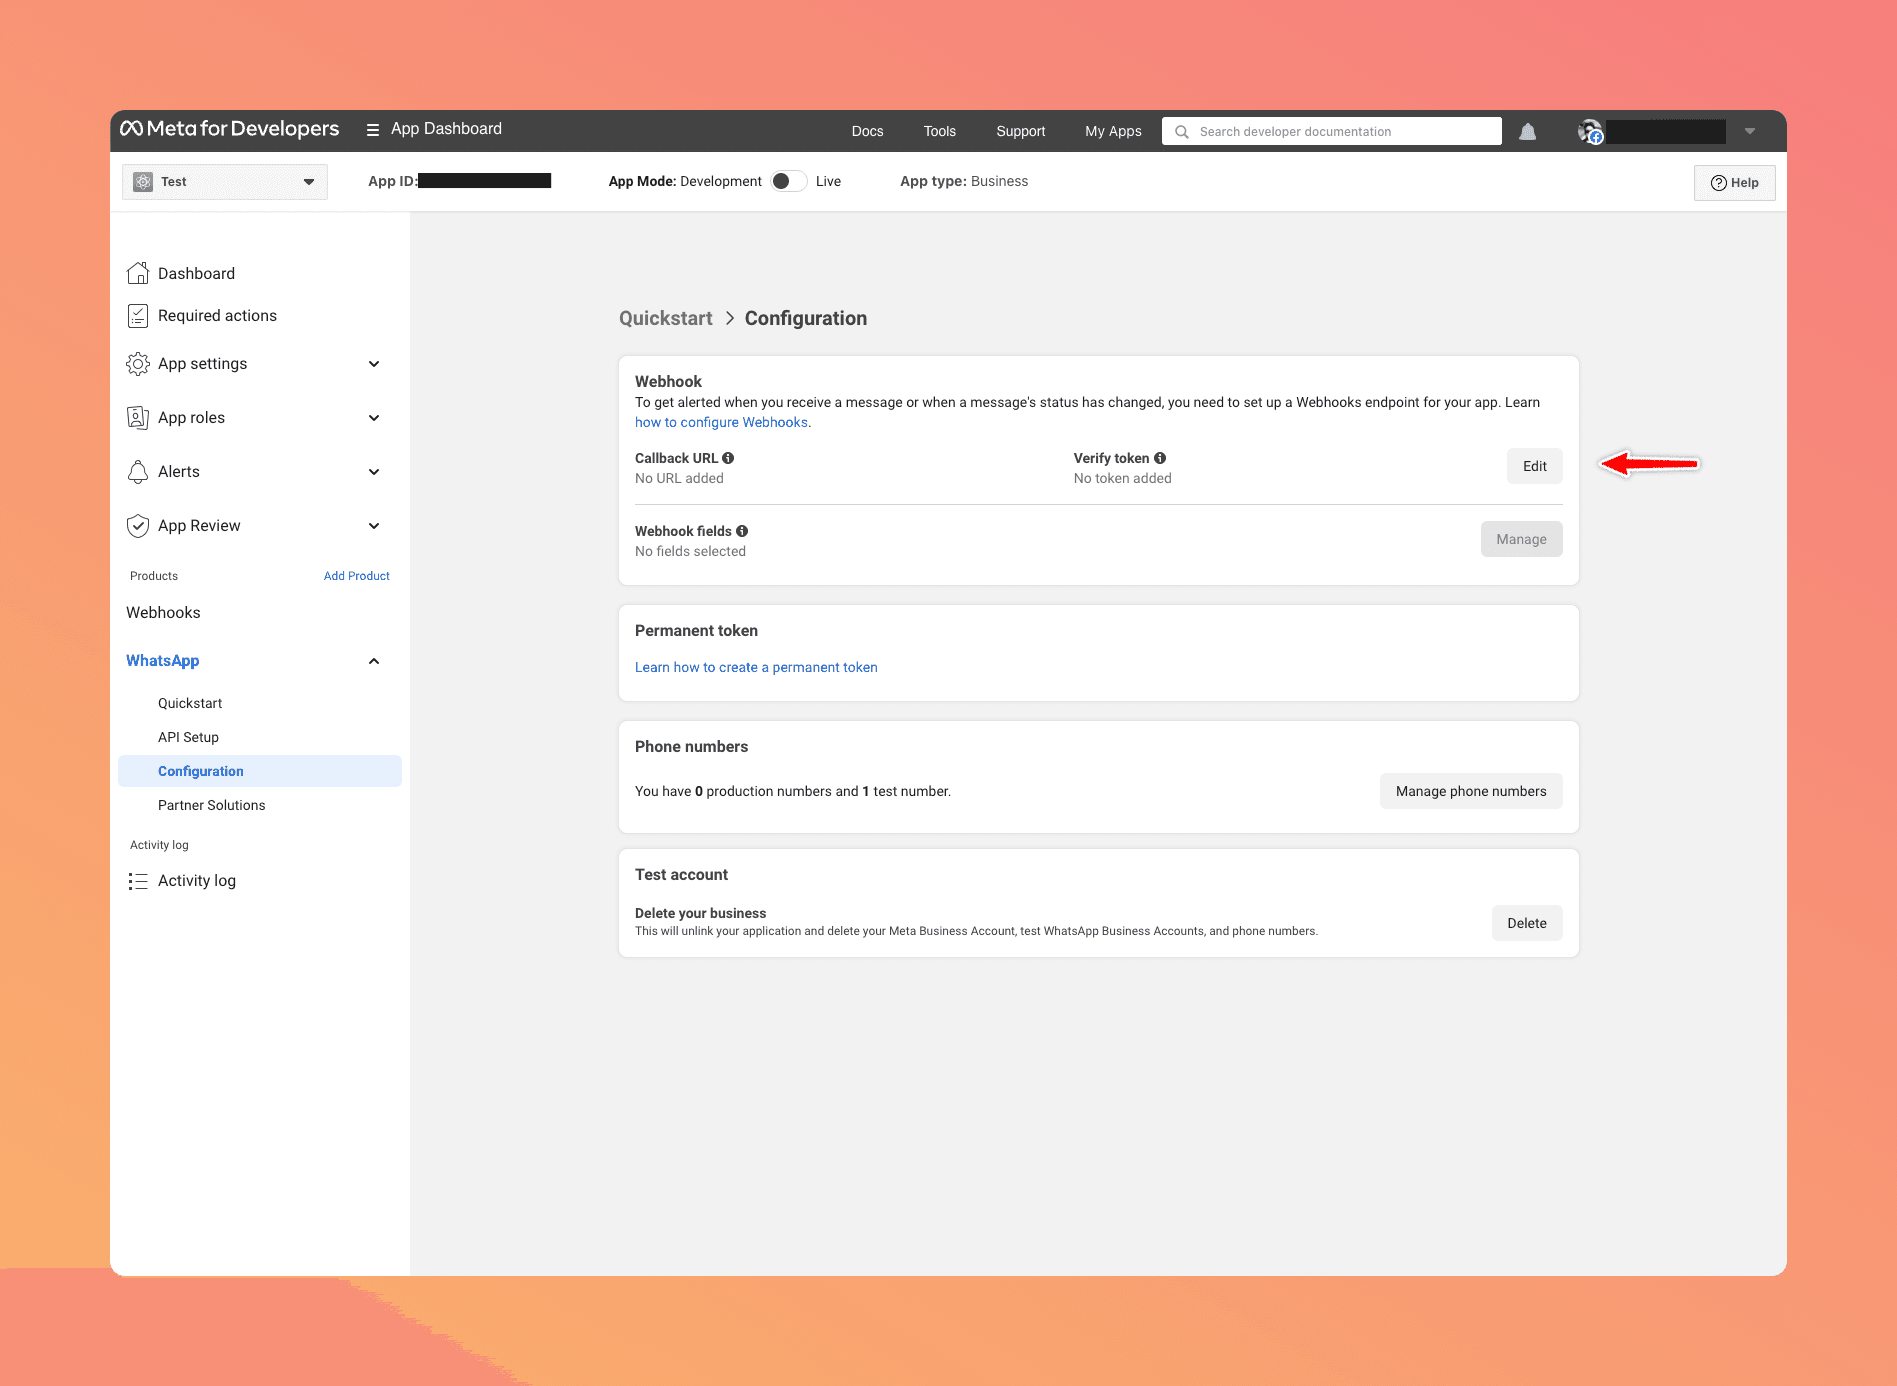
Task: Click Manage phone numbers button
Action: (1471, 791)
